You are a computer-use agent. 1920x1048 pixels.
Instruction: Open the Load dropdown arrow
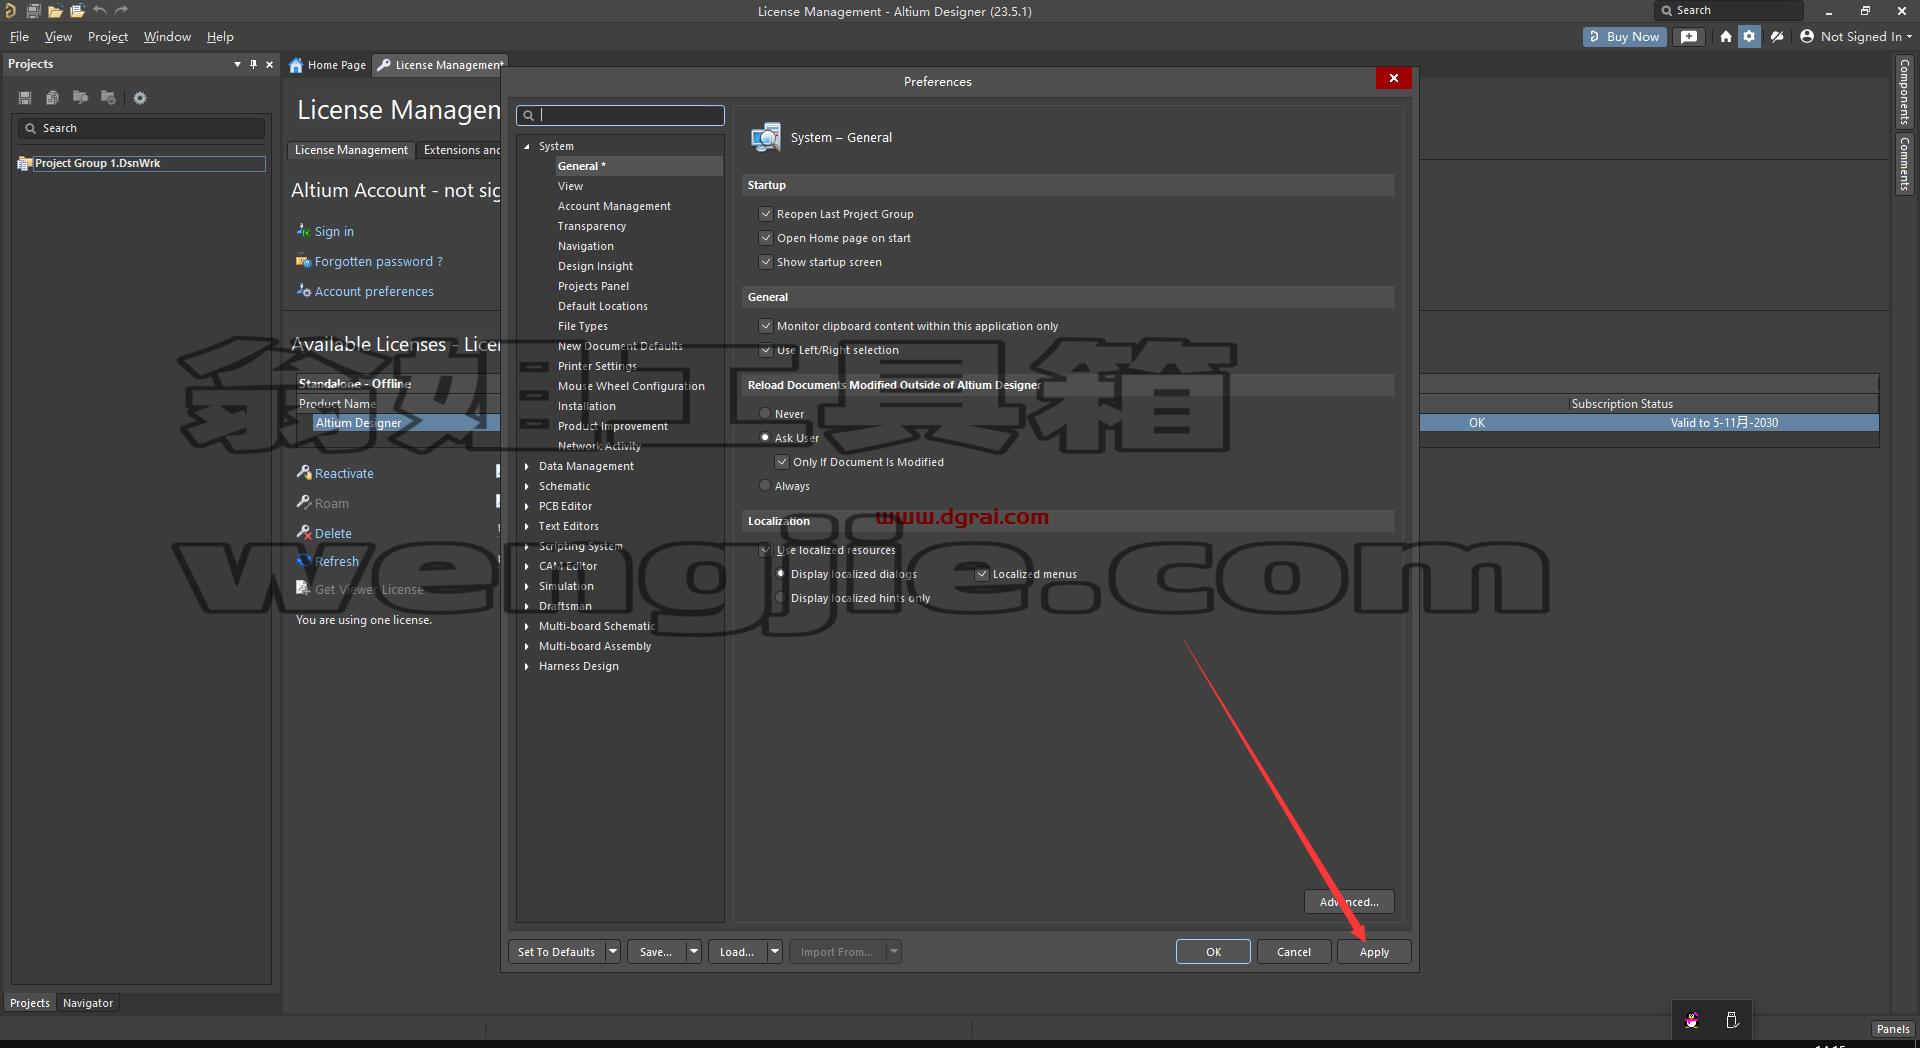pos(775,952)
